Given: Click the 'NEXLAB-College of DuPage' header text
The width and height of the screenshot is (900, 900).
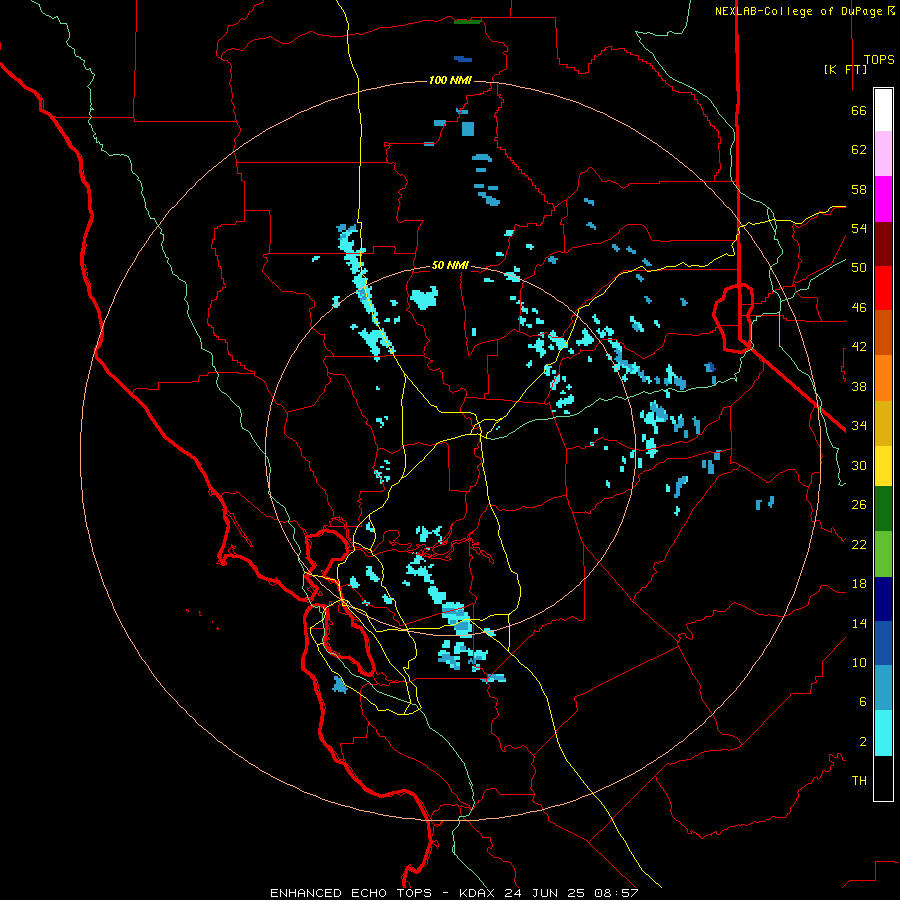Looking at the screenshot, I should (x=800, y=11).
